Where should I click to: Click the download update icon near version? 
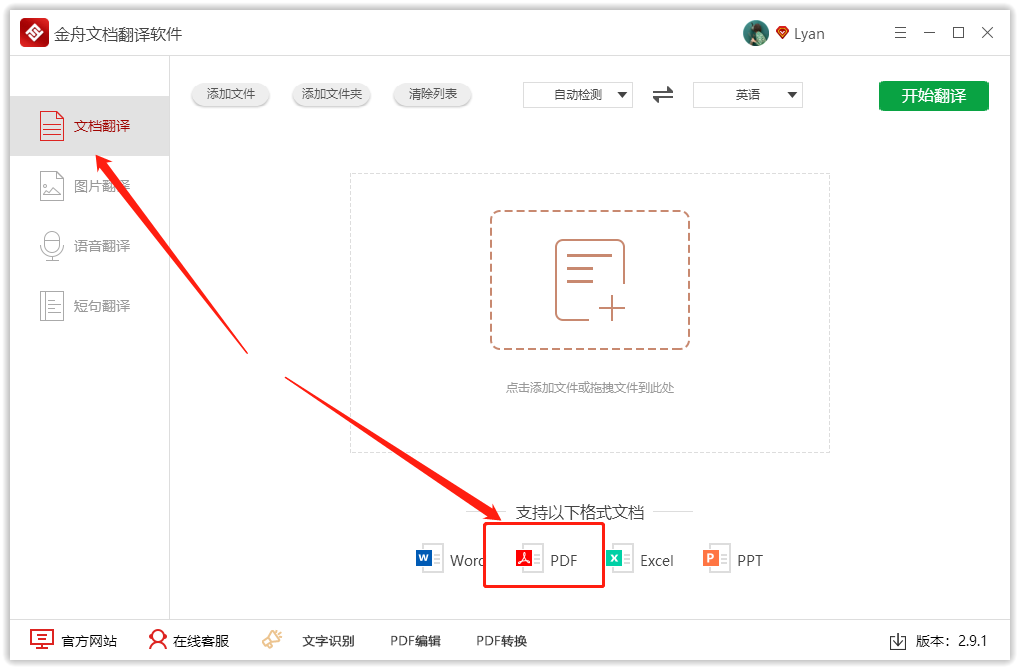pos(898,641)
